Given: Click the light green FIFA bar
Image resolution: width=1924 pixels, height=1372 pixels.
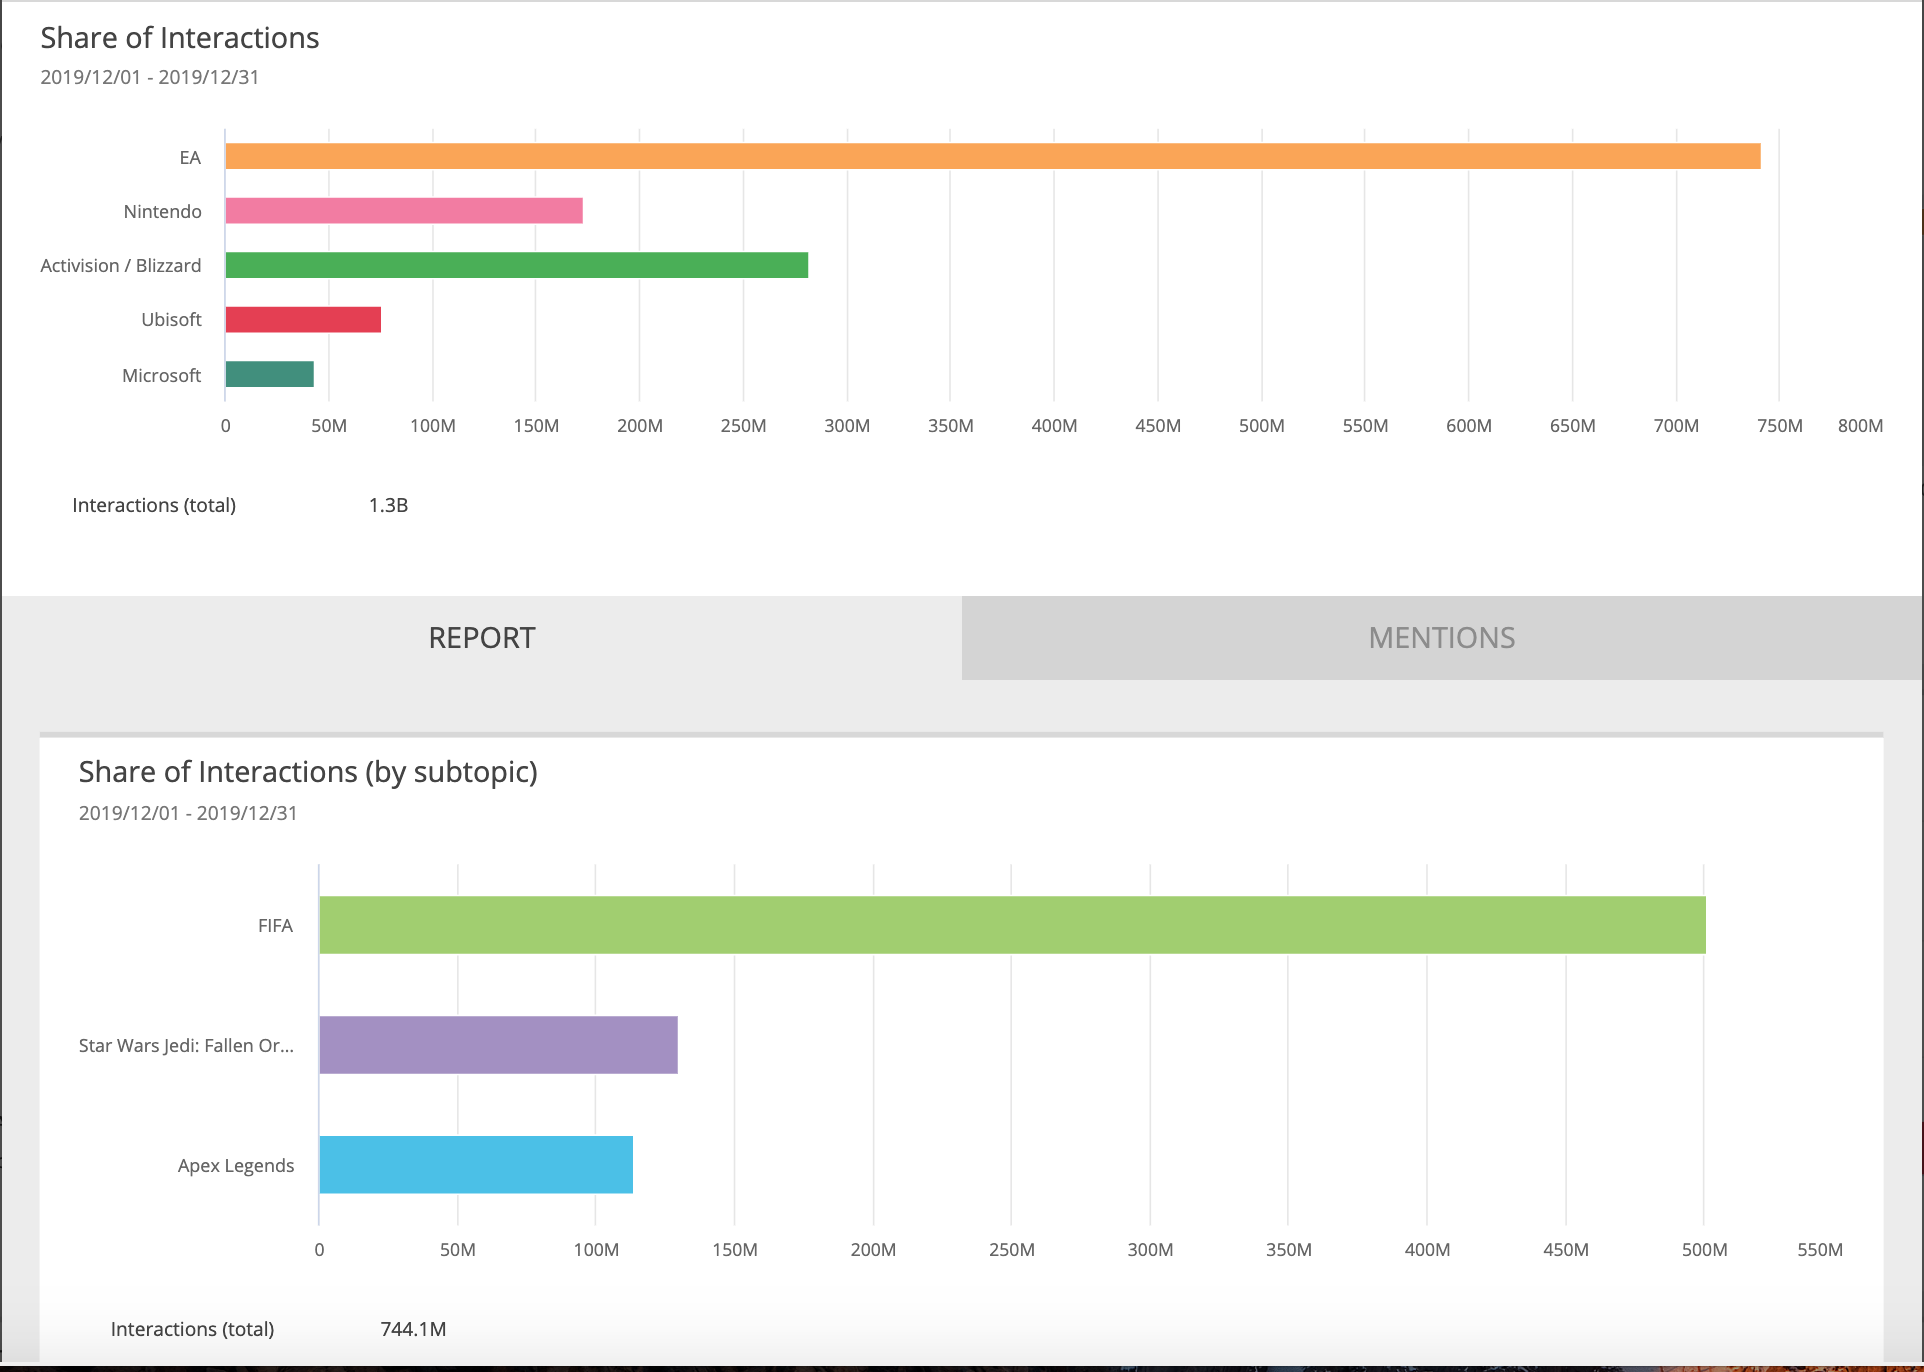Looking at the screenshot, I should [x=1012, y=925].
